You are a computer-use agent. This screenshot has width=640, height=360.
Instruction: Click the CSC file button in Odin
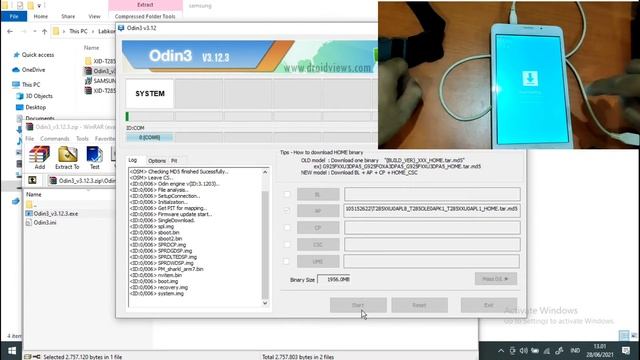pyautogui.click(x=318, y=244)
